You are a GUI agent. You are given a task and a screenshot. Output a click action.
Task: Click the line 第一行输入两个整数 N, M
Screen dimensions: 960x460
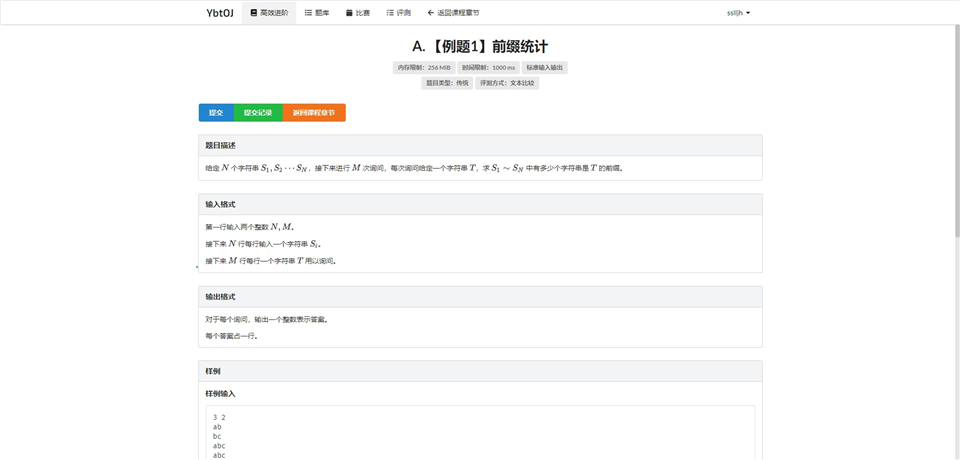pos(250,227)
